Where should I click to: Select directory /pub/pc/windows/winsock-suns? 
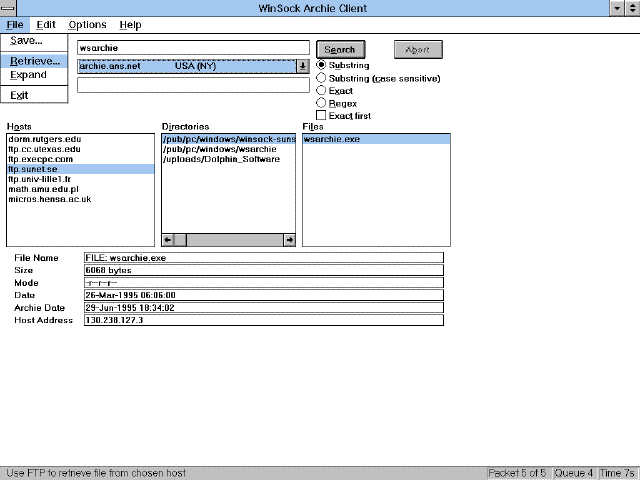pyautogui.click(x=229, y=139)
